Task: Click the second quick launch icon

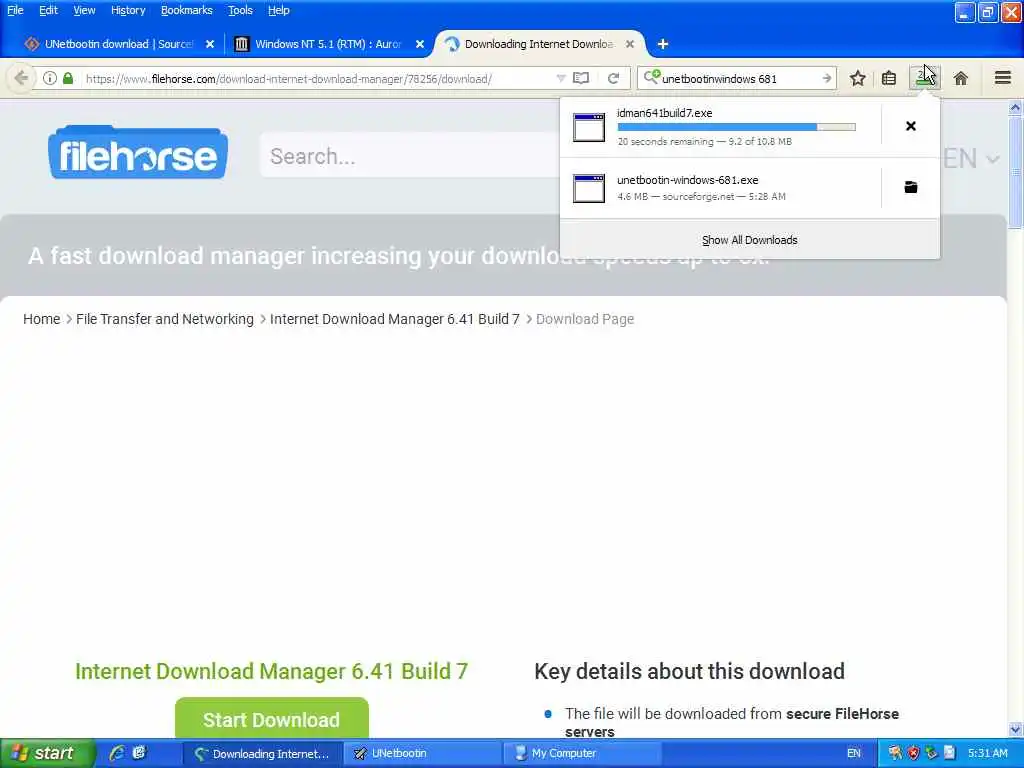Action: (139, 753)
